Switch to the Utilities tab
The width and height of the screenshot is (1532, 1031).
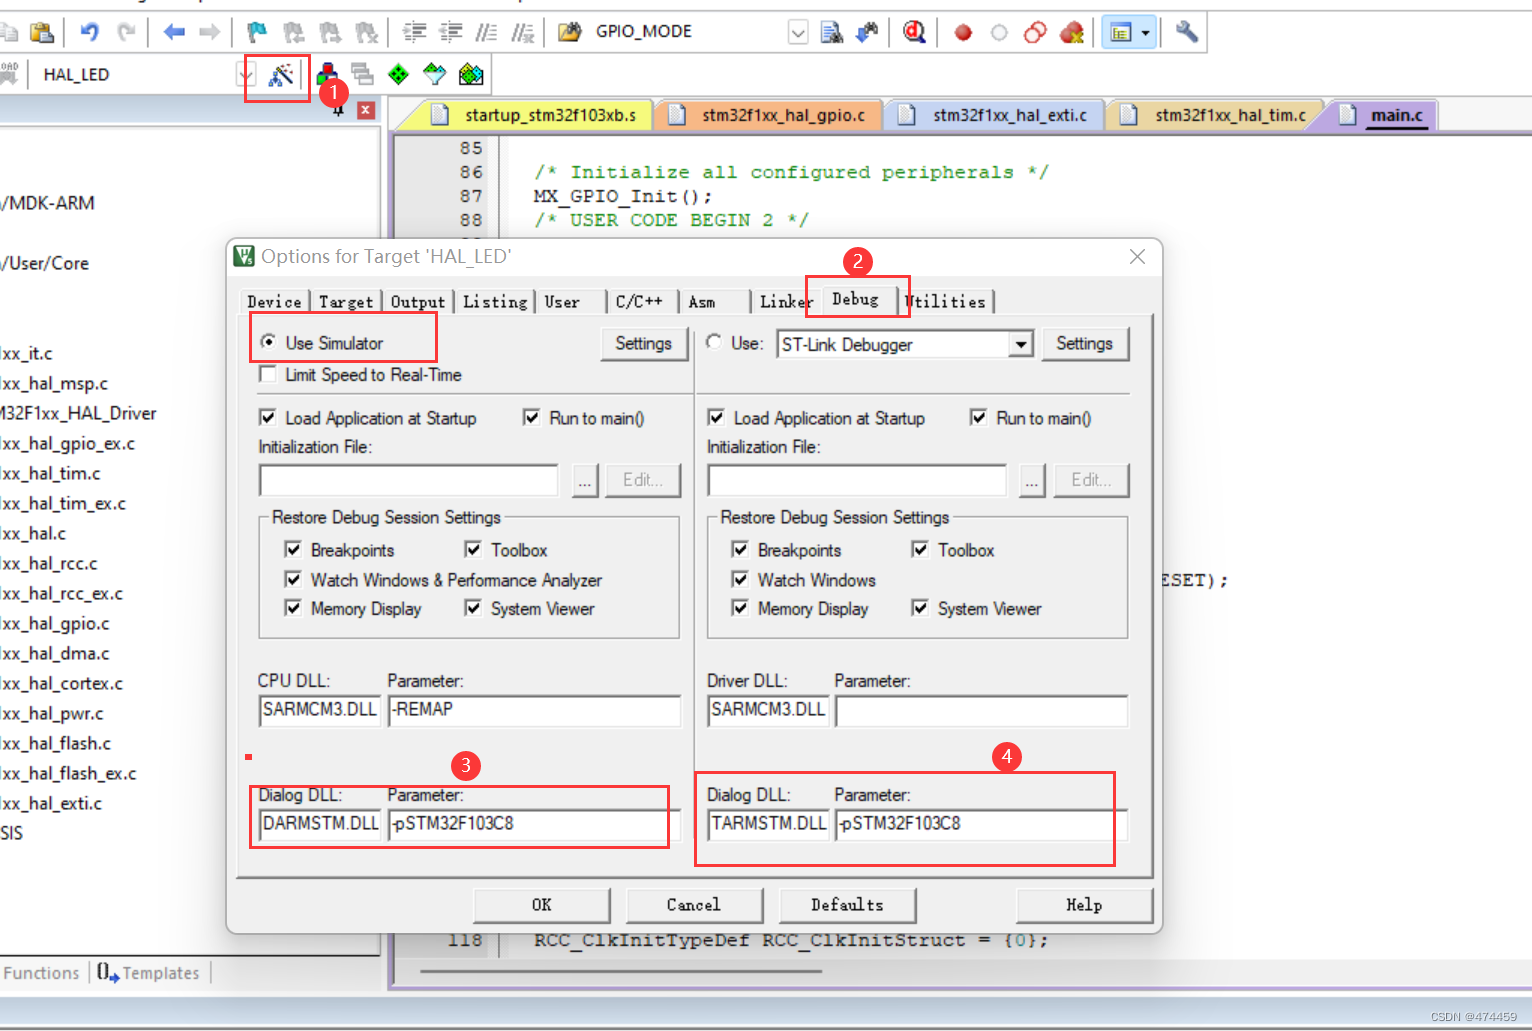click(x=947, y=302)
